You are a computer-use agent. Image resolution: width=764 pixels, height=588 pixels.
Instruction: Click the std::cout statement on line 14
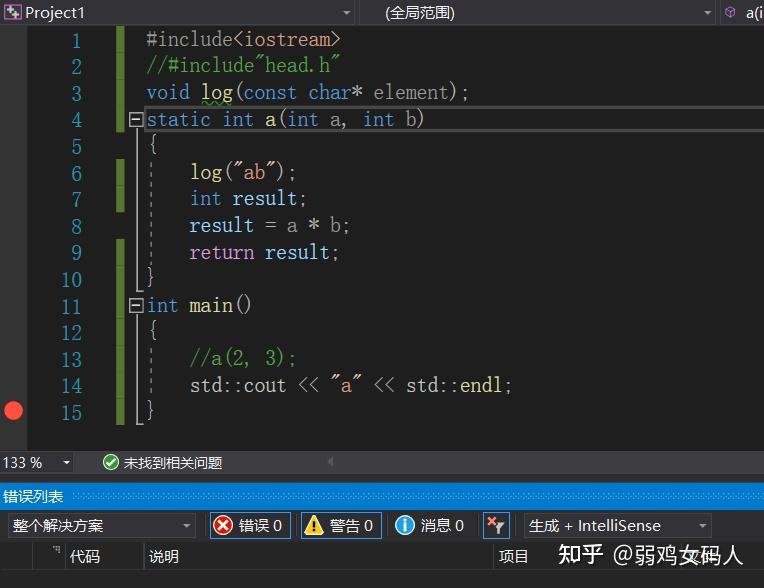click(351, 385)
